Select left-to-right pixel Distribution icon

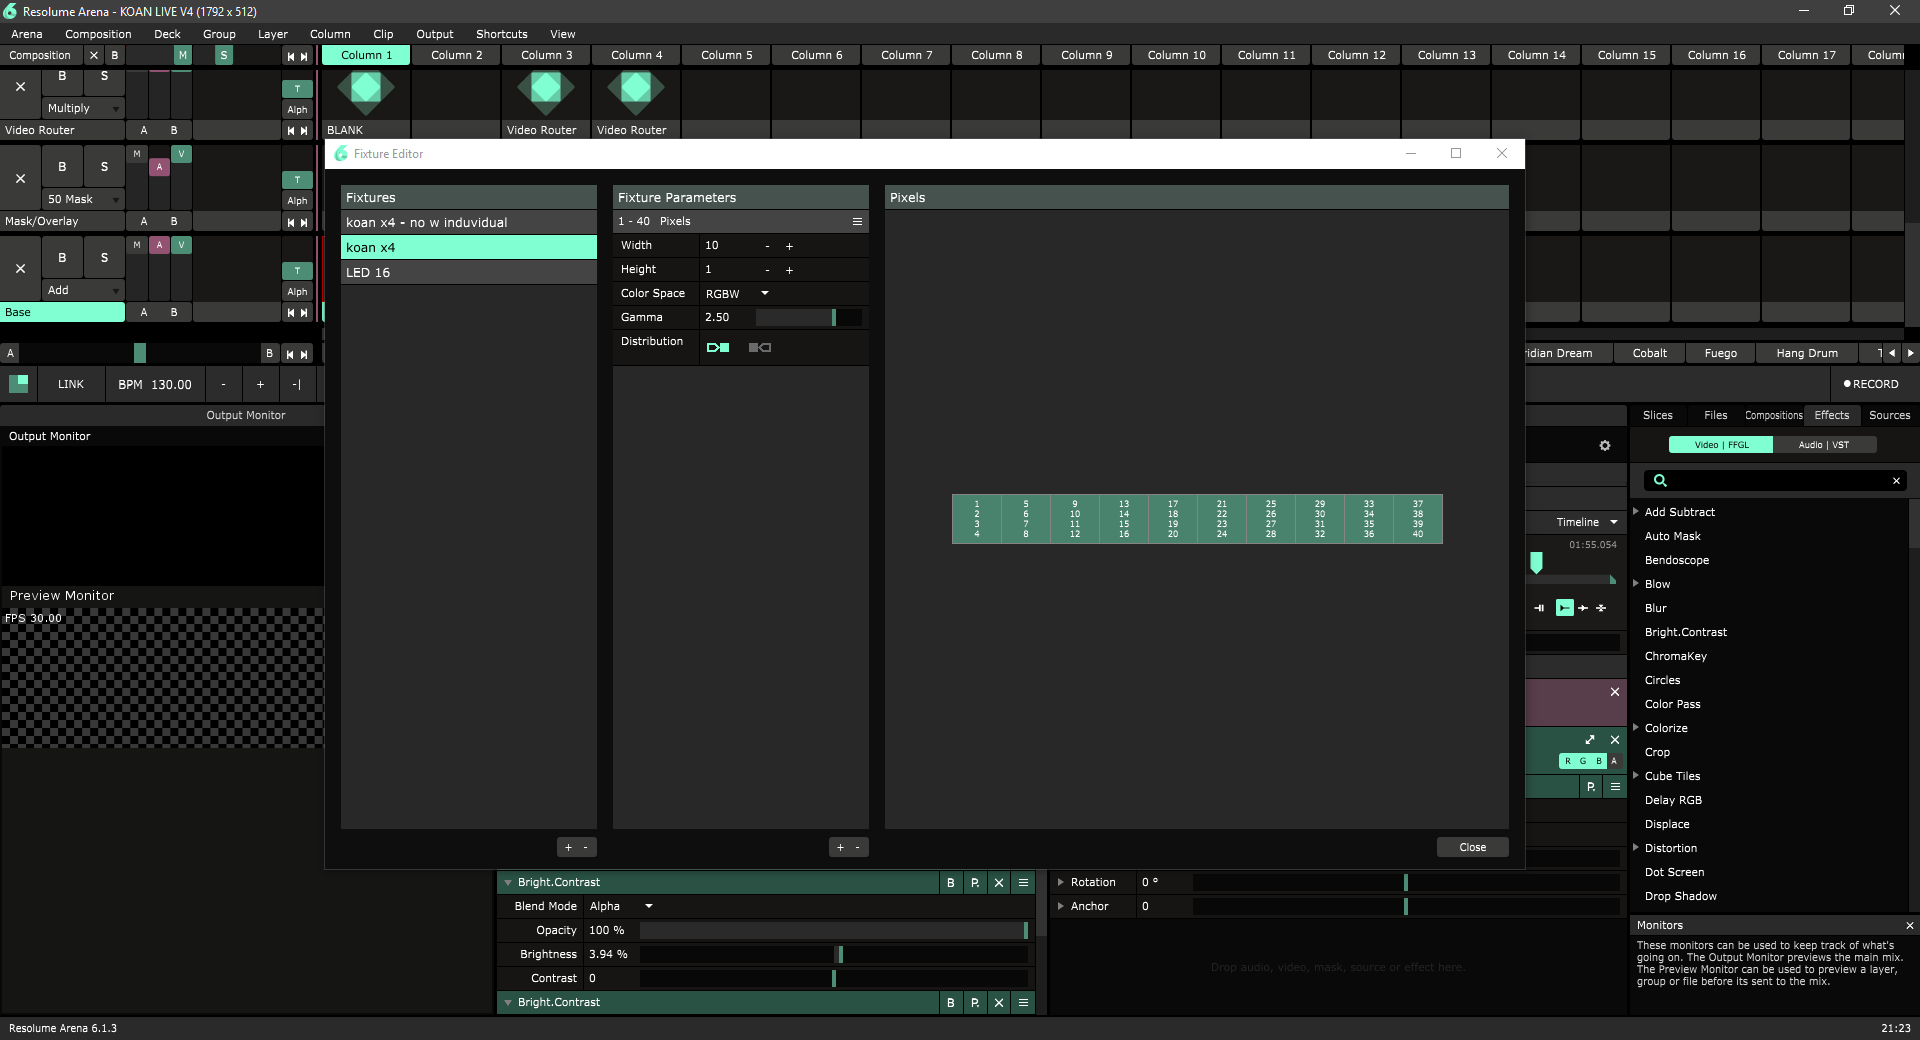(x=717, y=348)
